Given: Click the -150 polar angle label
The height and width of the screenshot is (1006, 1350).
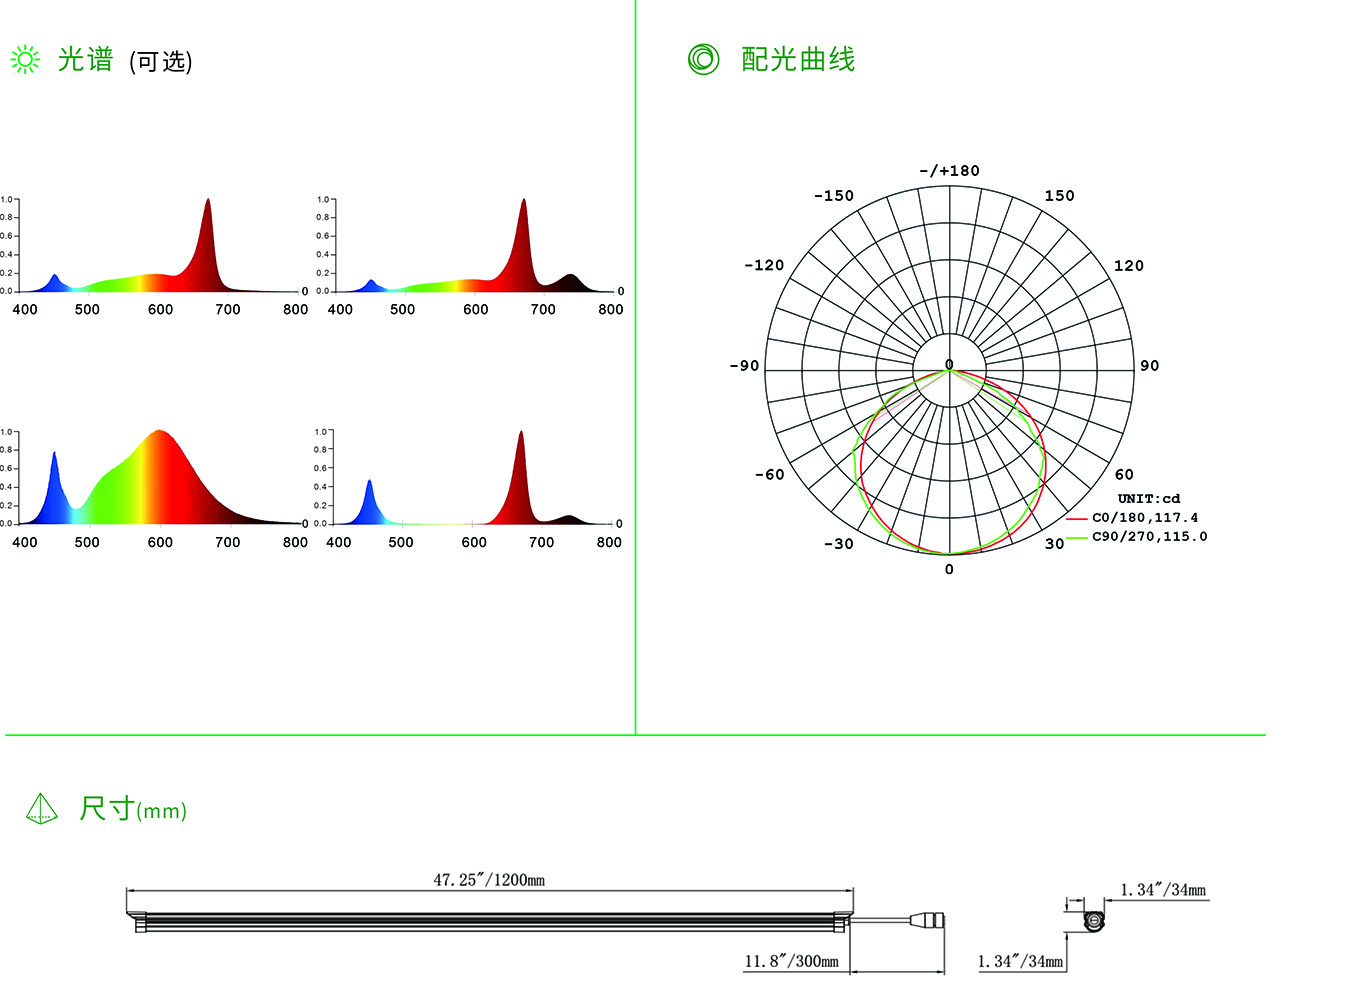Looking at the screenshot, I should tap(833, 196).
